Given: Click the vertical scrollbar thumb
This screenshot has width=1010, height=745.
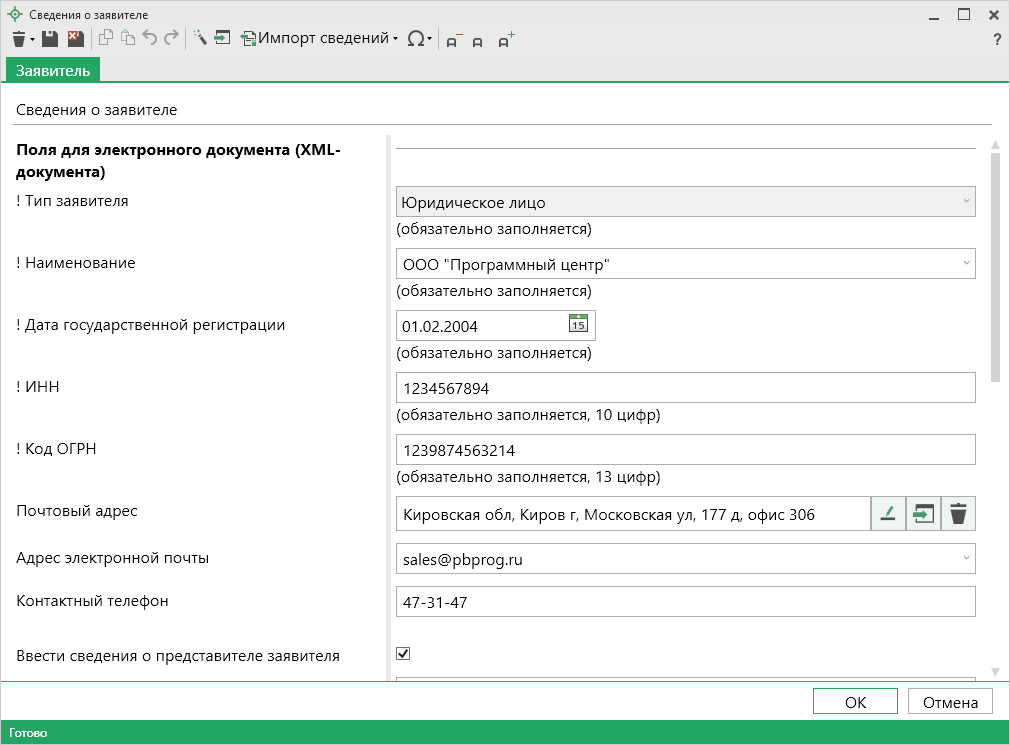Looking at the screenshot, I should pos(994,265).
